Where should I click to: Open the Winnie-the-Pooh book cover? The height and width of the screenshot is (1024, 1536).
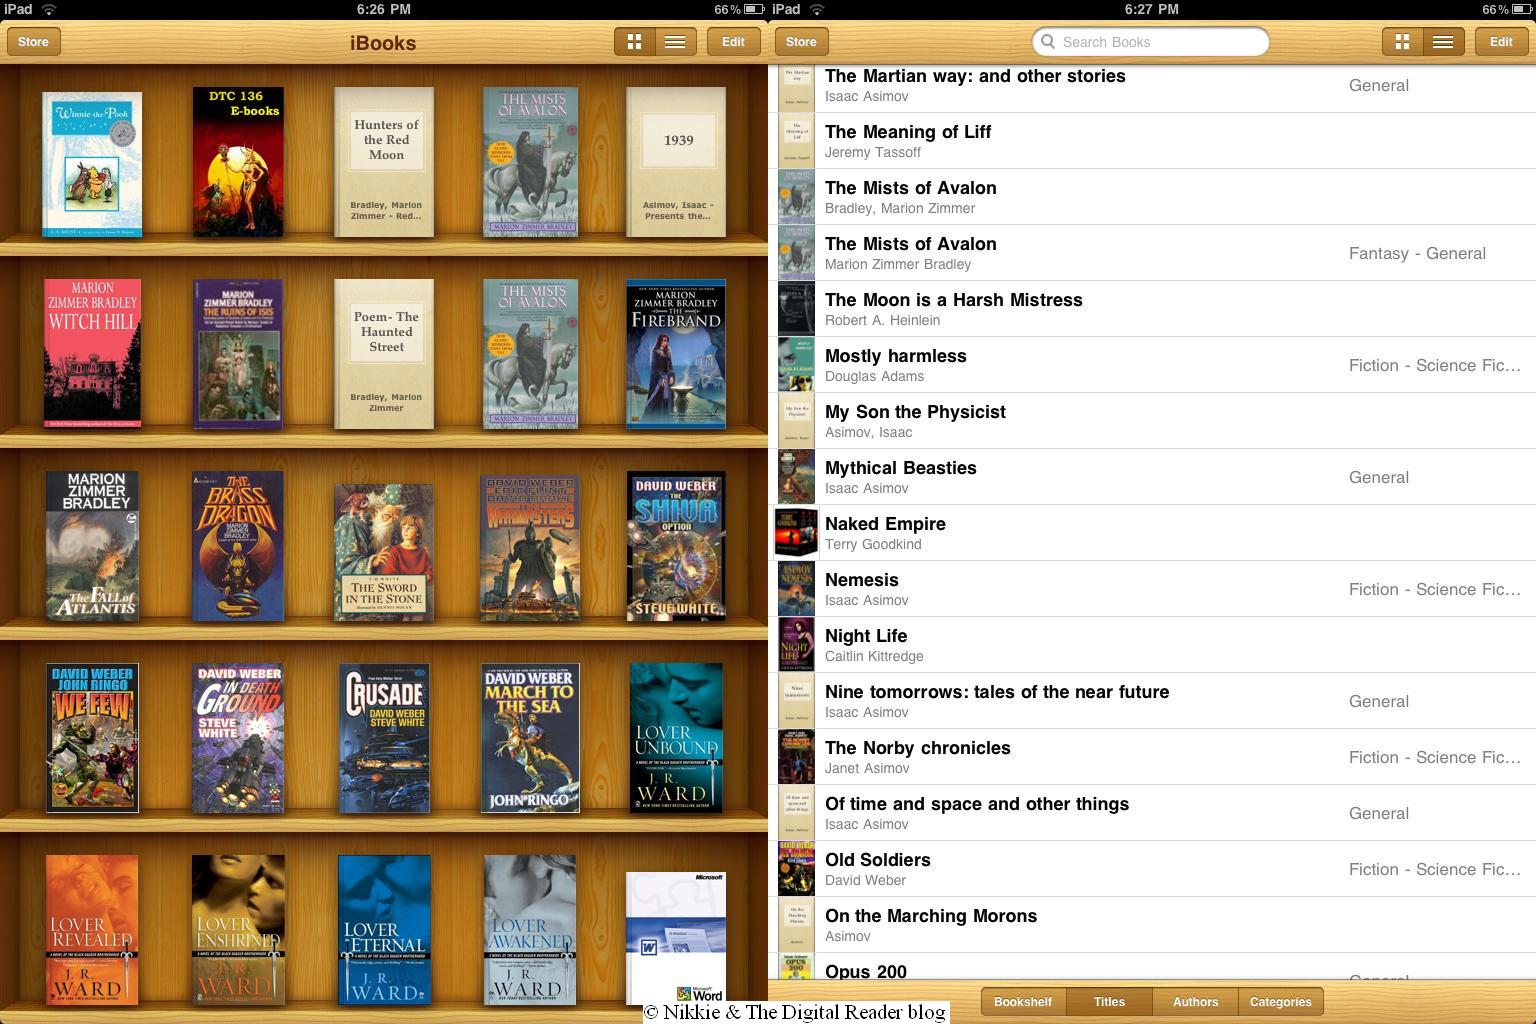[x=92, y=165]
